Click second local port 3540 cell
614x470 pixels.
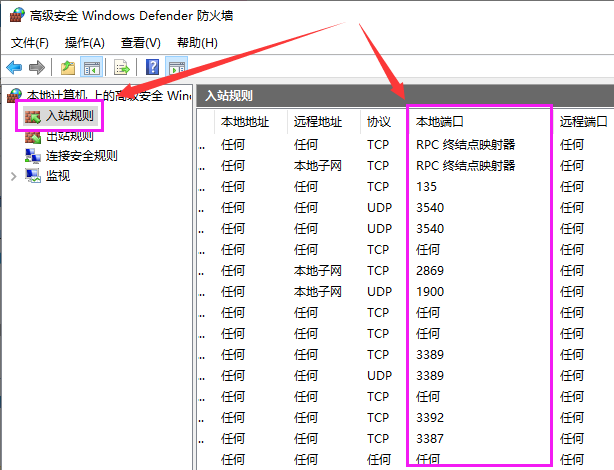[430, 229]
